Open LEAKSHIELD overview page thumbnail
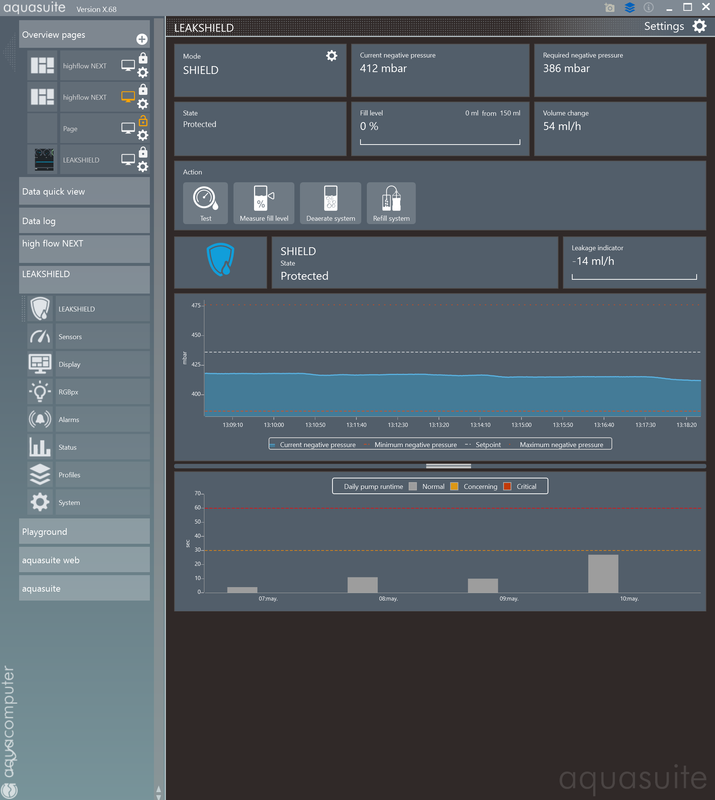The width and height of the screenshot is (715, 800). point(44,160)
